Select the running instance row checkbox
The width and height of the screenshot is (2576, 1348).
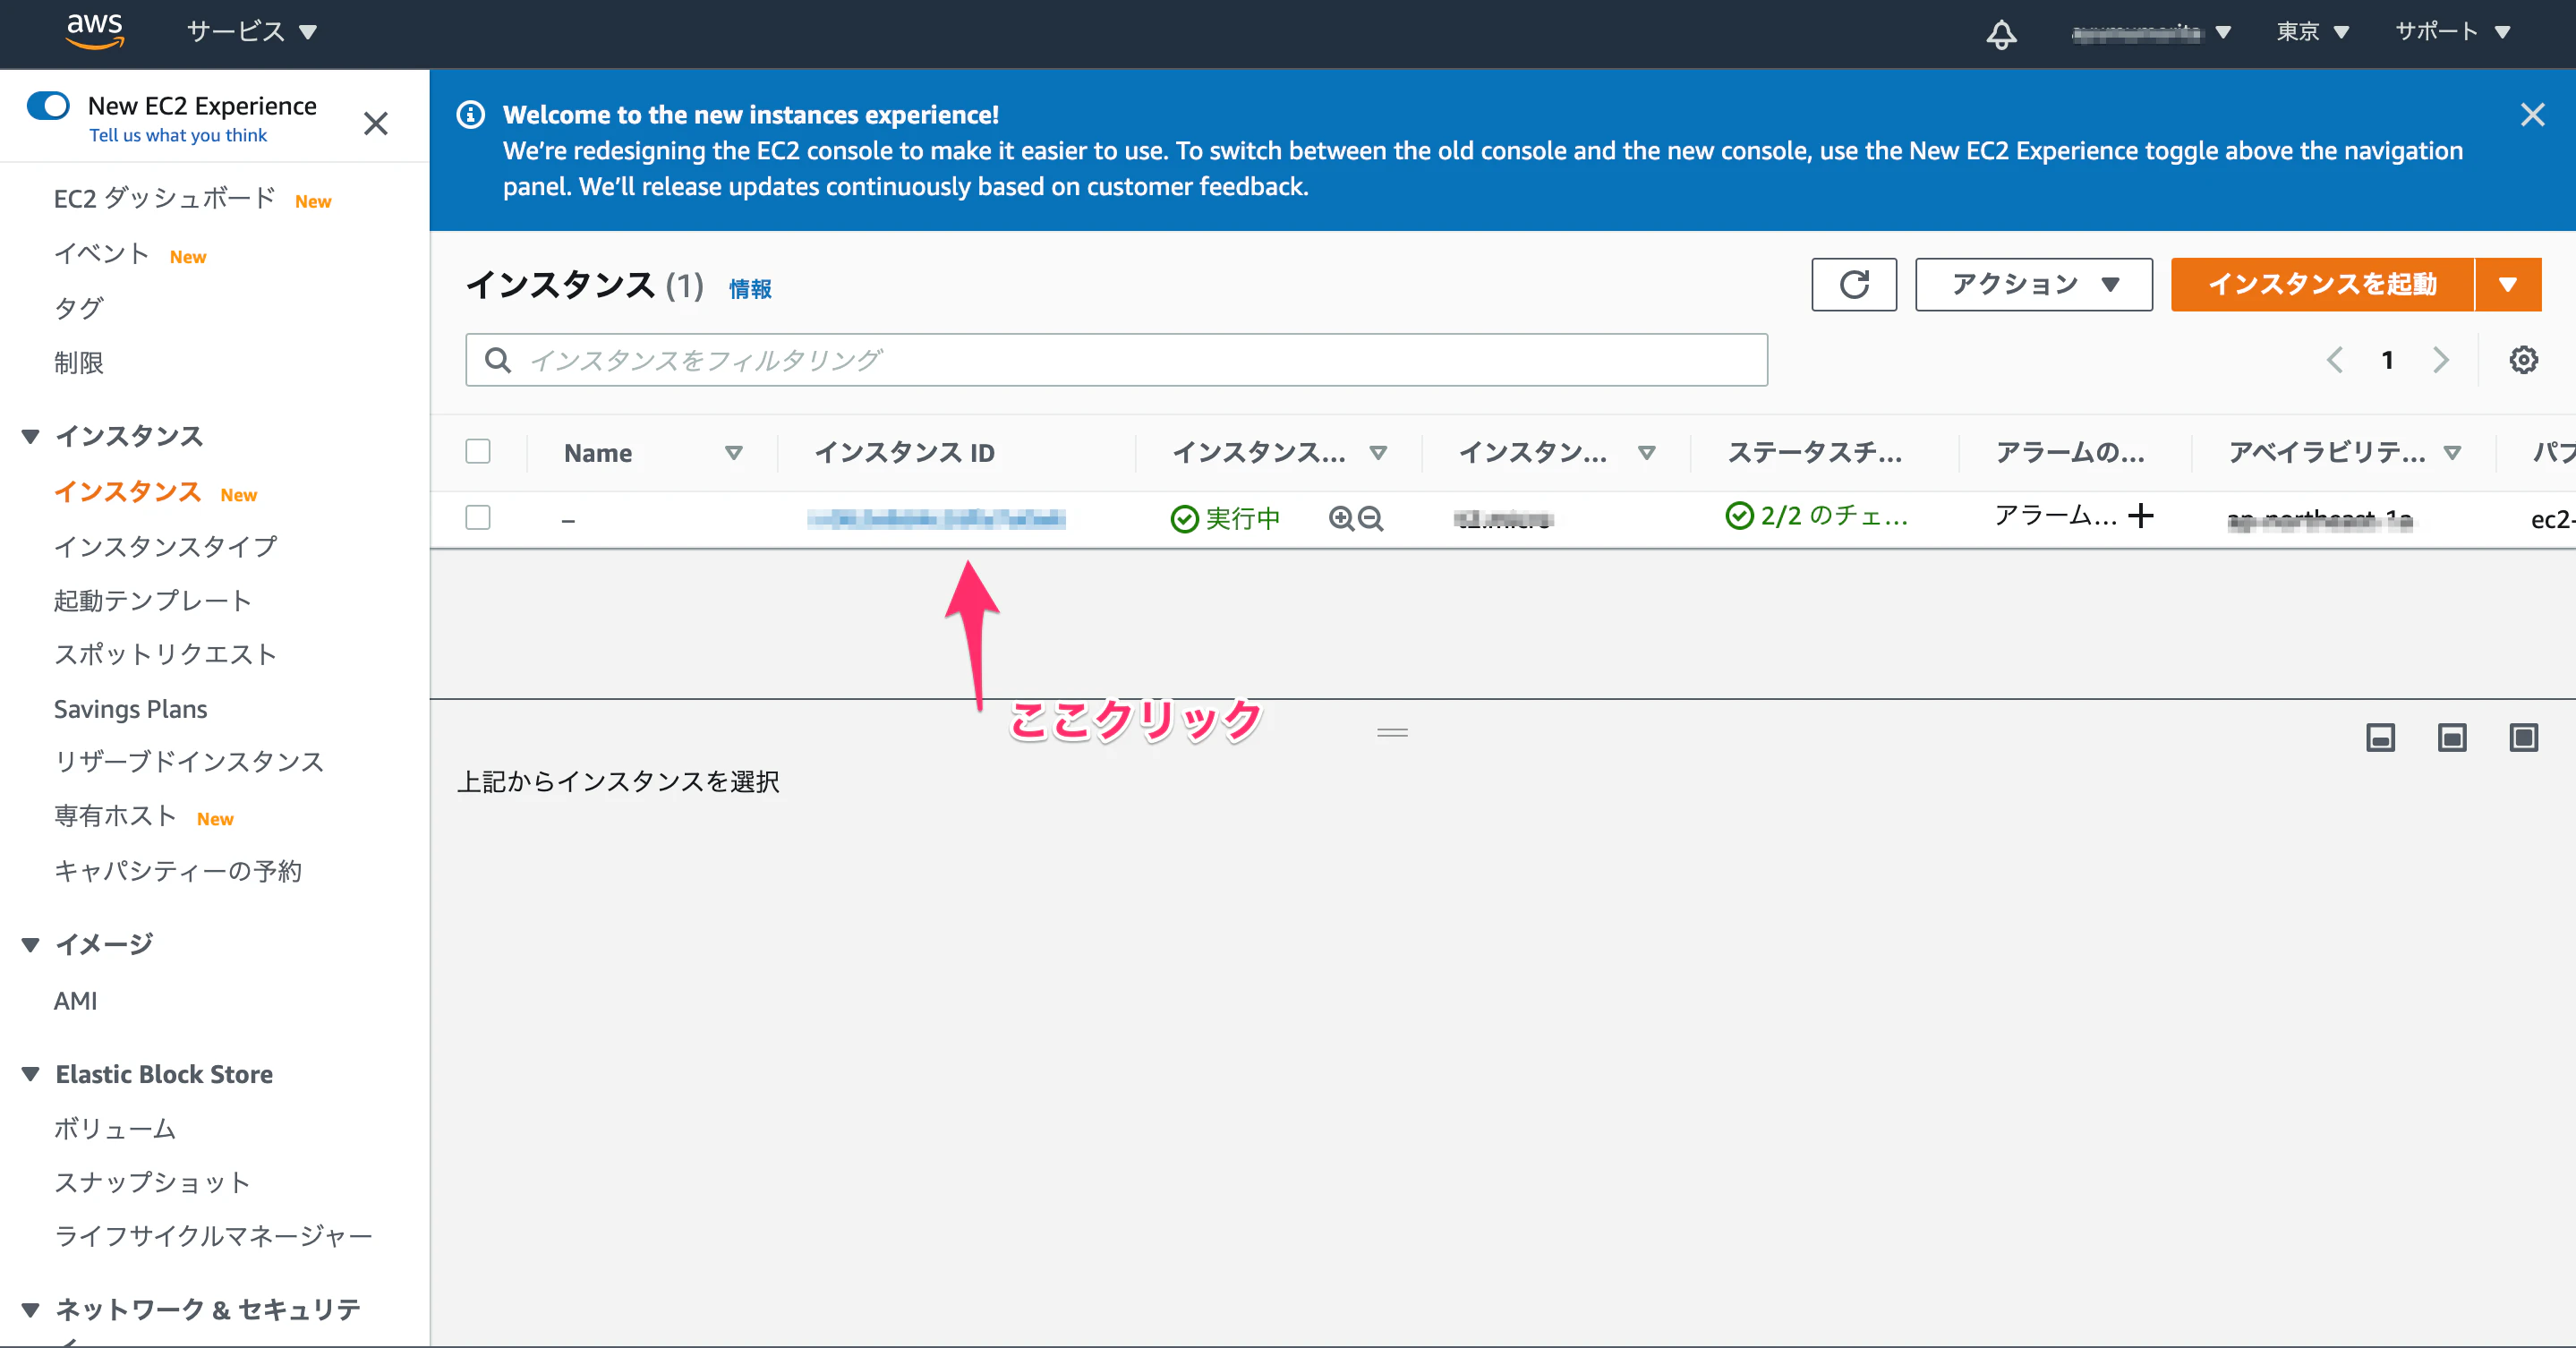tap(478, 517)
